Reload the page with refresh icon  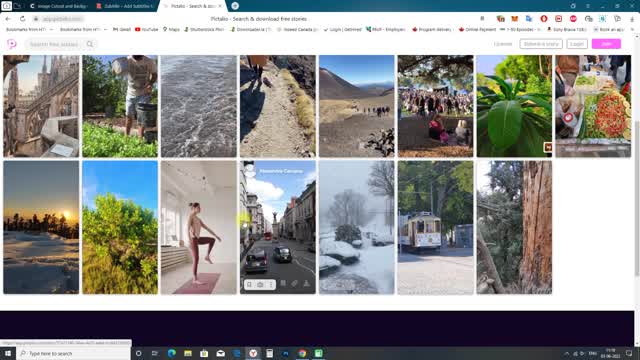[x=22, y=19]
